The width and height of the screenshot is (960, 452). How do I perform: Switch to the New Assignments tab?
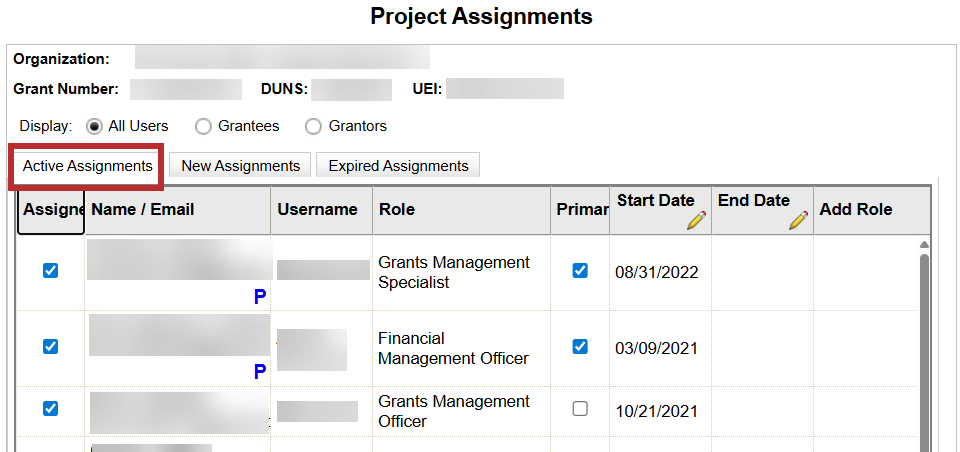pyautogui.click(x=240, y=166)
